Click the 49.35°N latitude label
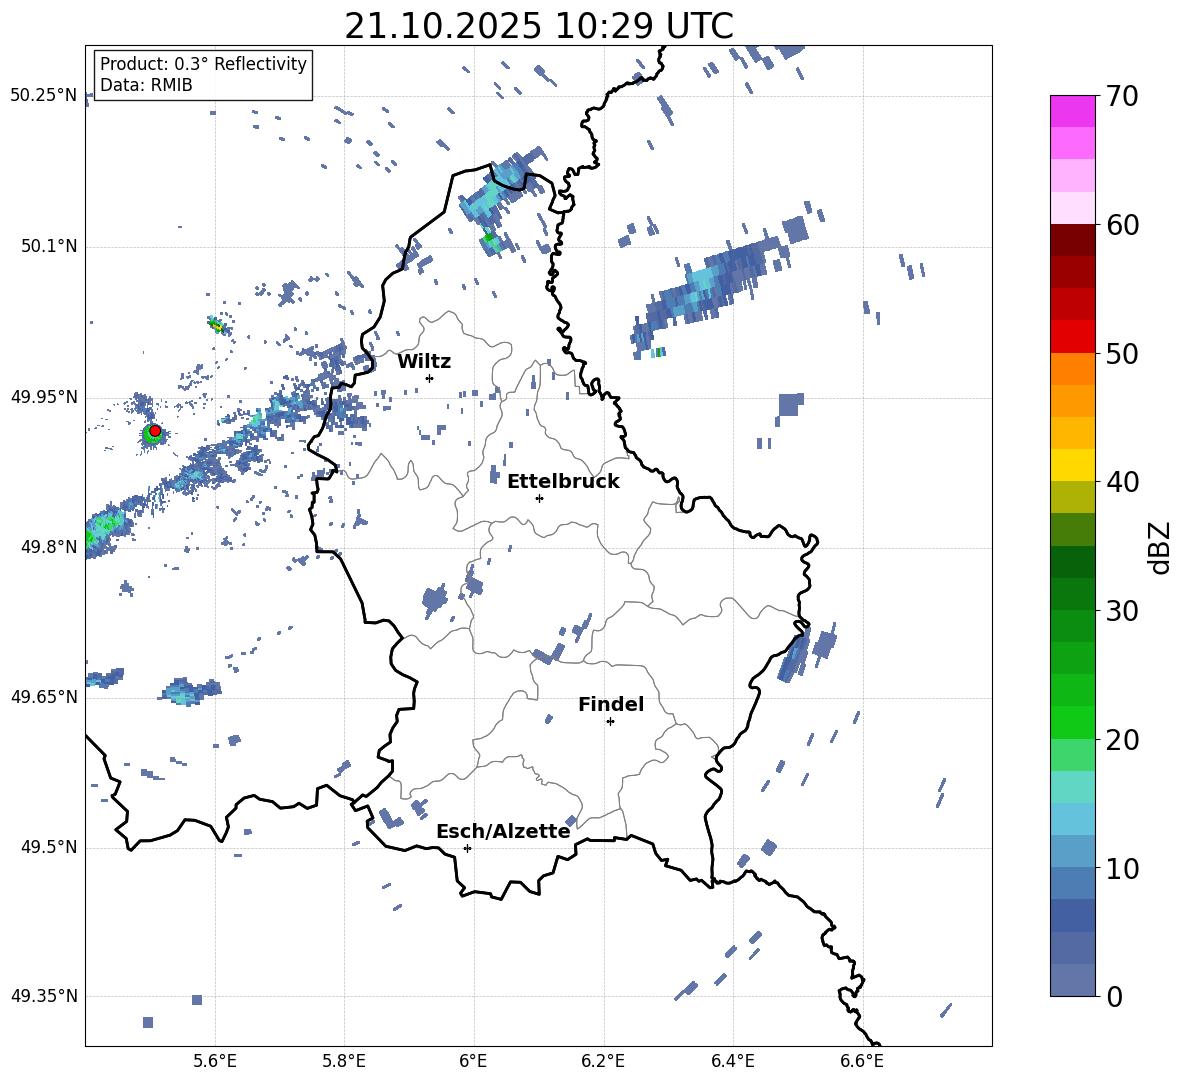Viewport: 1184px width, 1081px height. click(44, 996)
